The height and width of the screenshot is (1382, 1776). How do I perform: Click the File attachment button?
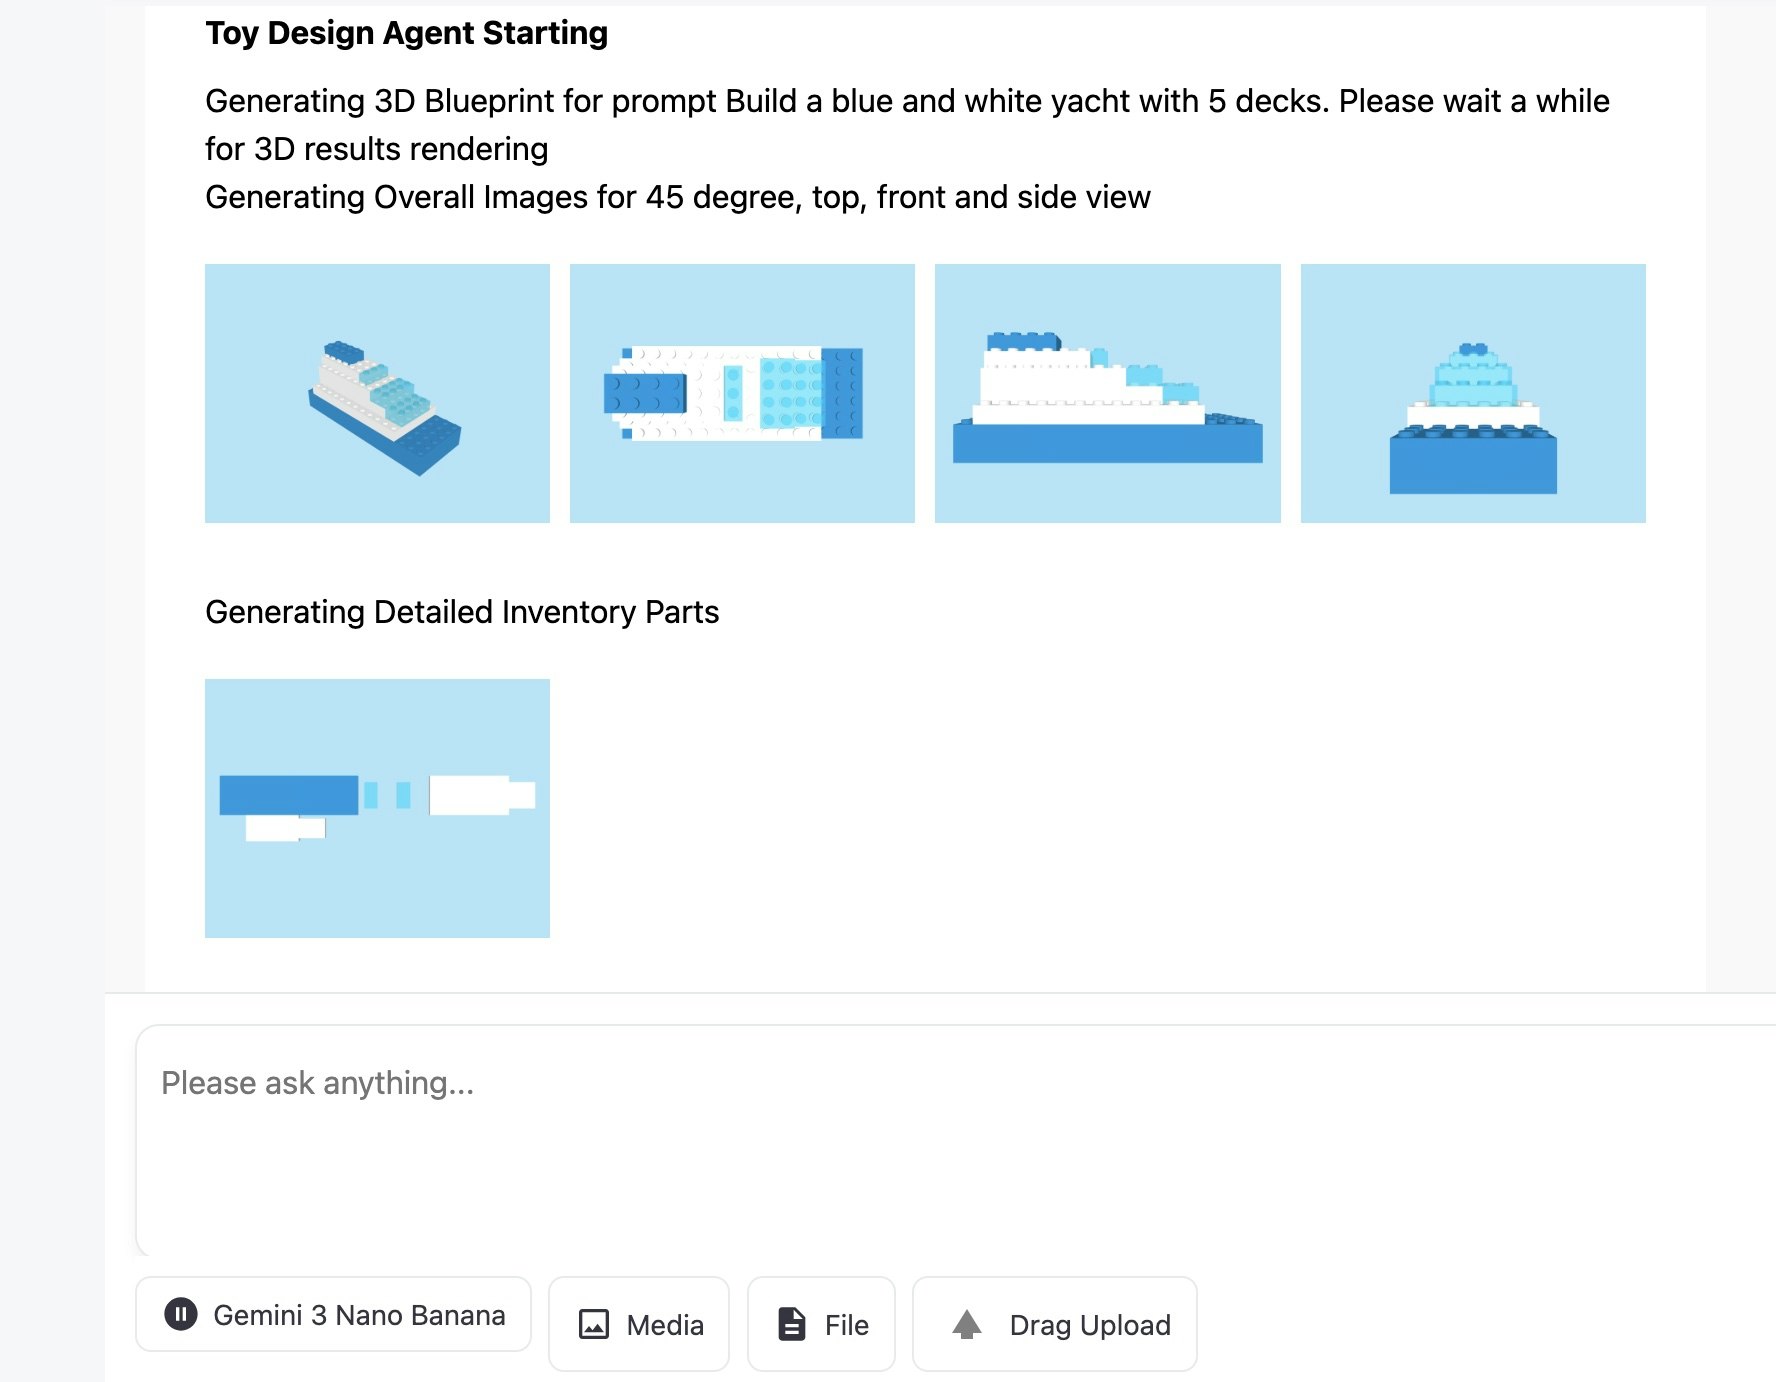point(821,1324)
